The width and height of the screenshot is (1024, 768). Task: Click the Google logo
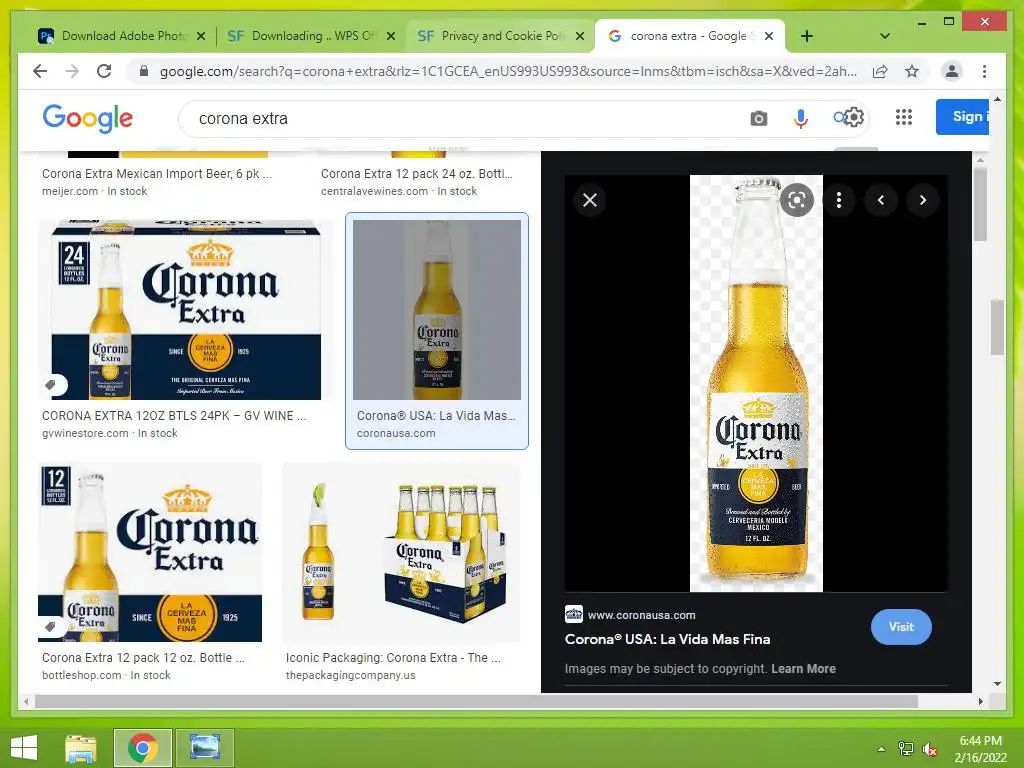click(88, 118)
